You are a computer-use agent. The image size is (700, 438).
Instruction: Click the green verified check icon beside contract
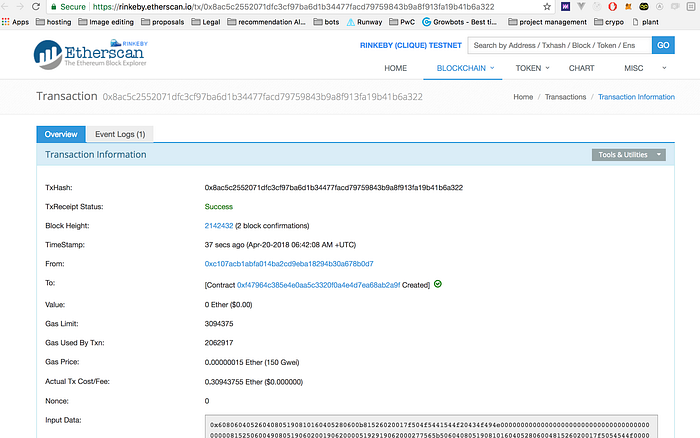coord(438,284)
